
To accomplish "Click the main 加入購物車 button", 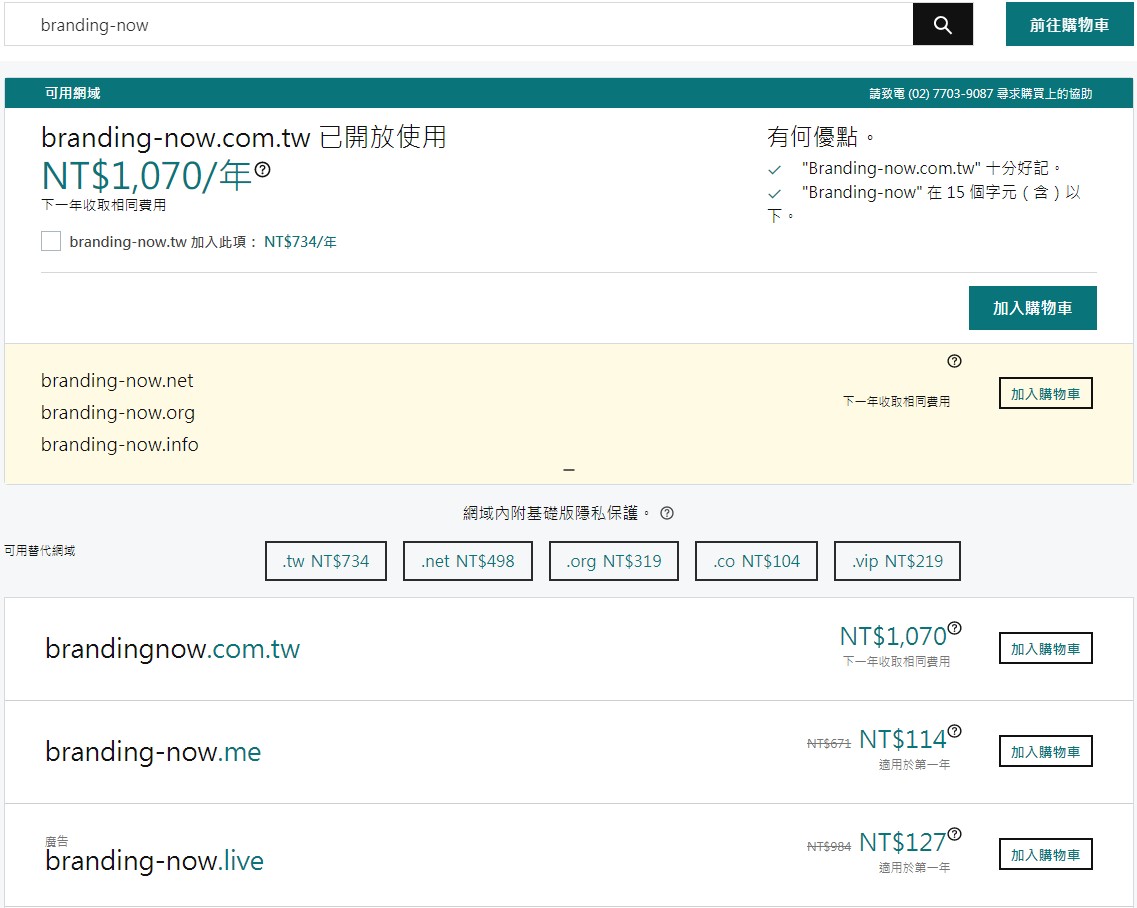I will (x=1032, y=308).
